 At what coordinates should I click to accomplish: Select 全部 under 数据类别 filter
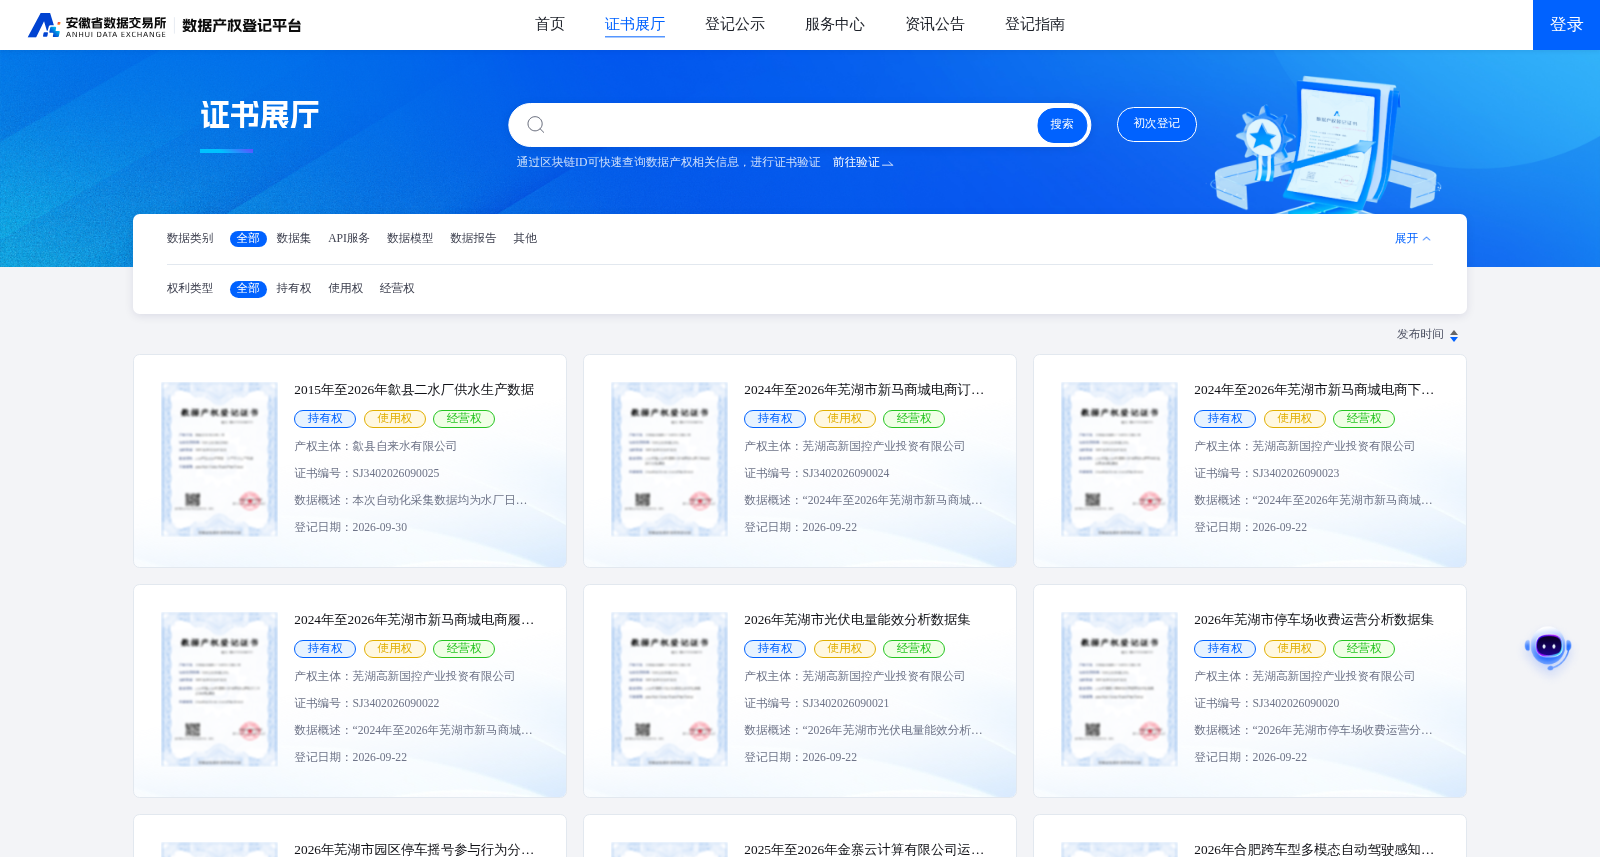tap(248, 238)
